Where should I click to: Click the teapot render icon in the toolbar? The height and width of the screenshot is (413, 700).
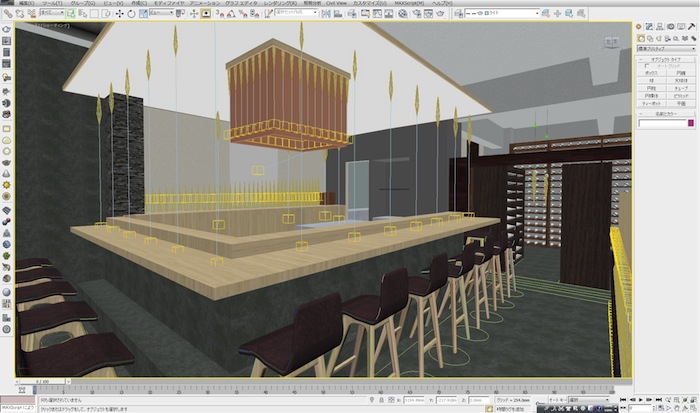[442, 14]
